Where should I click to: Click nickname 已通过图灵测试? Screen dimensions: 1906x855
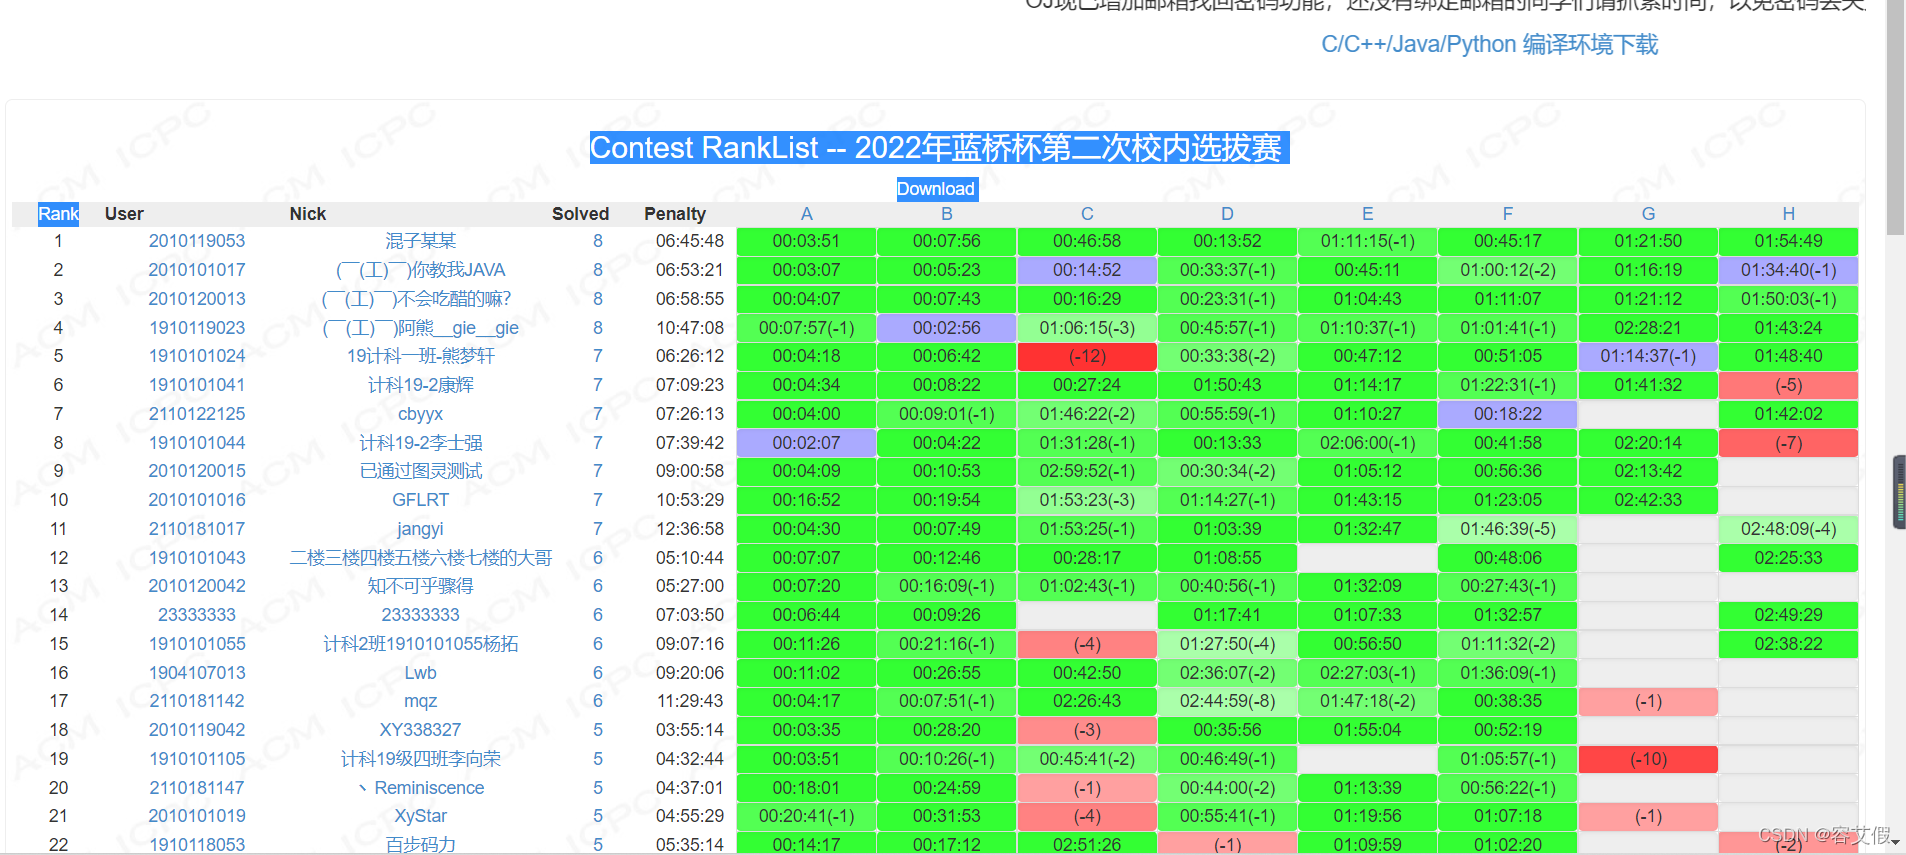click(420, 471)
